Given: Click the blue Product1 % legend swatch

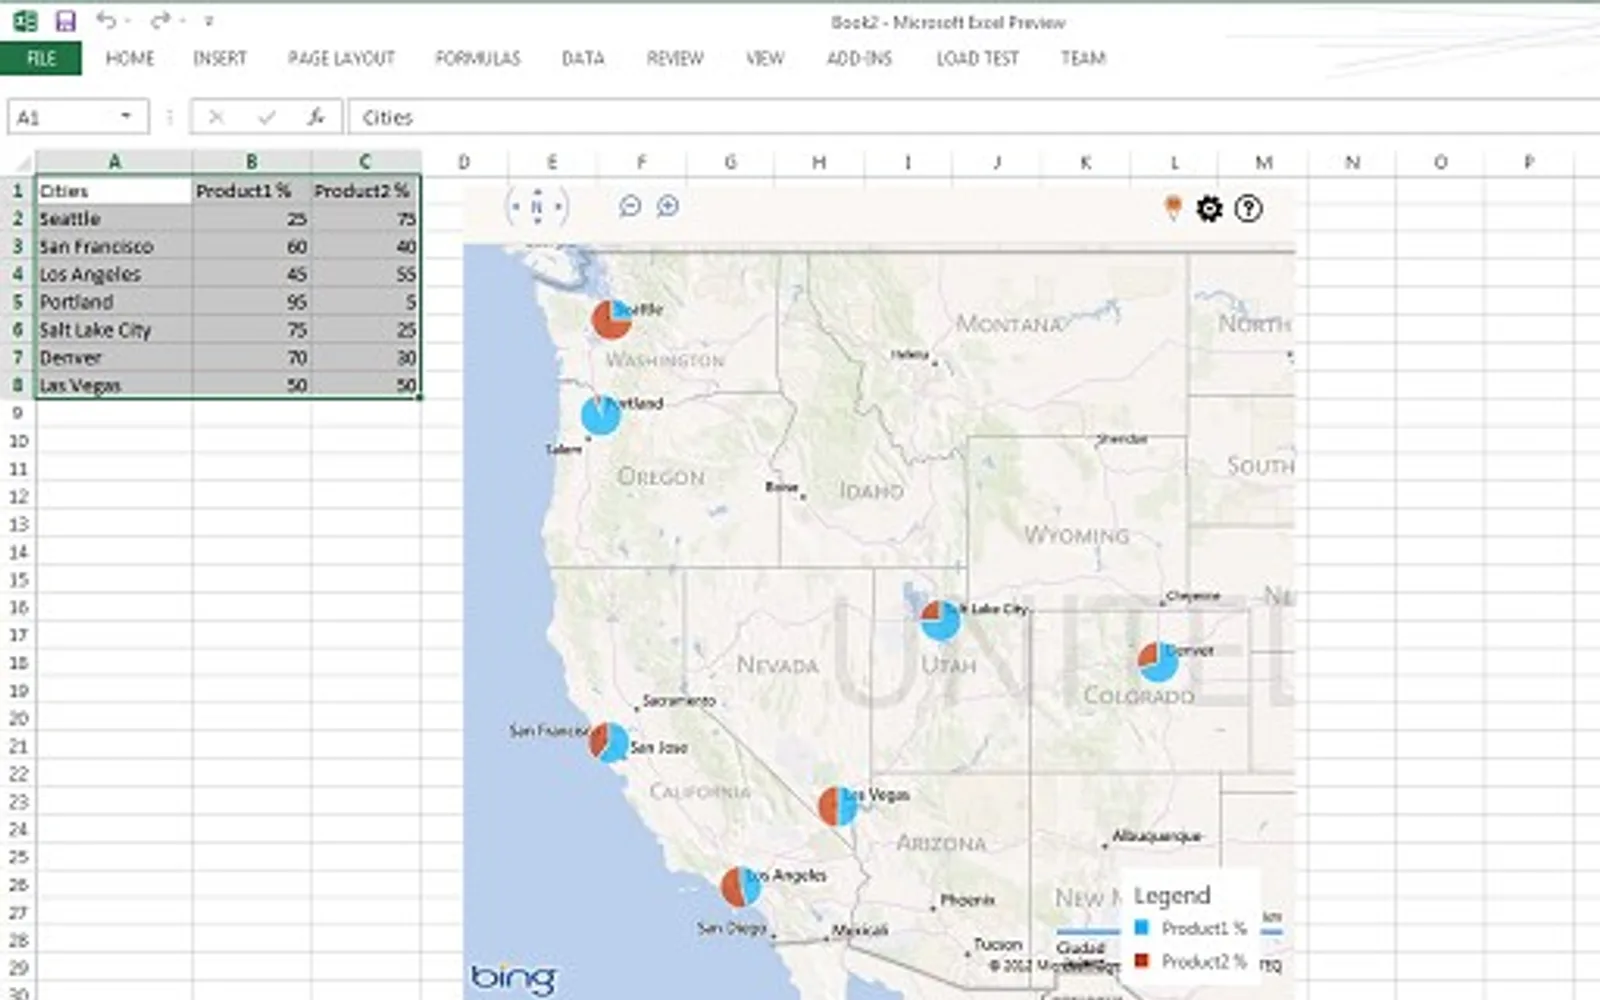Looking at the screenshot, I should tap(1141, 928).
